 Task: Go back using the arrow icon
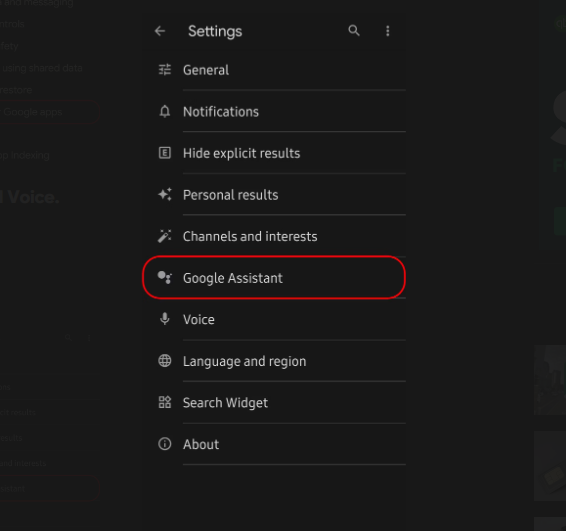tap(160, 31)
